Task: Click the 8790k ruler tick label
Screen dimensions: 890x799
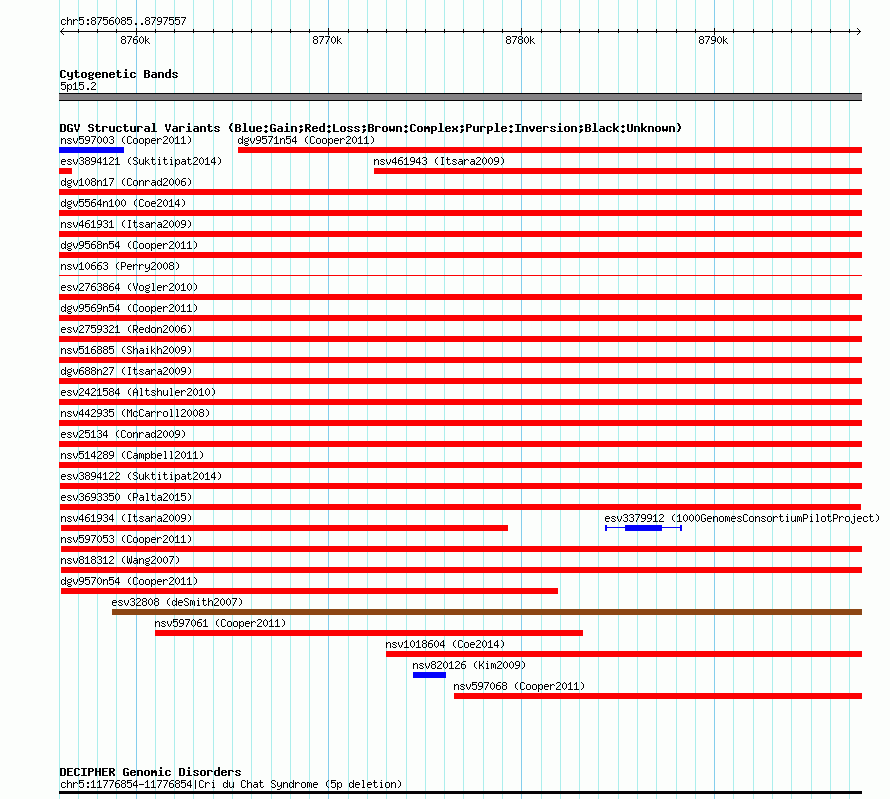Action: pos(713,40)
